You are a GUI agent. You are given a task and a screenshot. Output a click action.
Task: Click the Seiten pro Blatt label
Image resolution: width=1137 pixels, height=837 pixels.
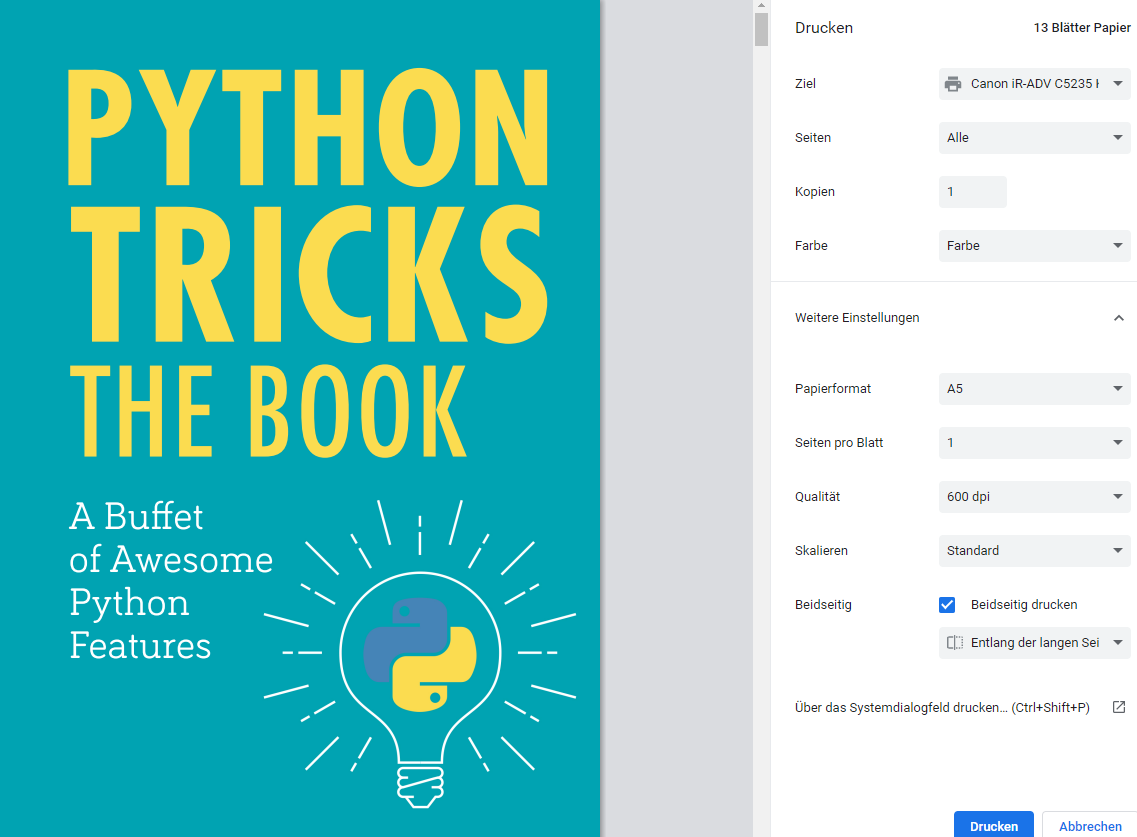[x=838, y=442]
